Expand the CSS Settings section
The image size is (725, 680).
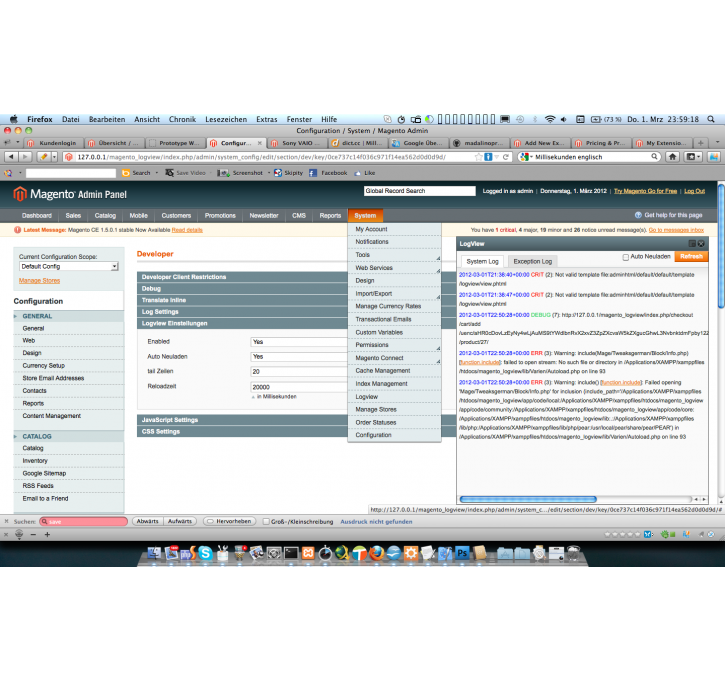click(242, 431)
